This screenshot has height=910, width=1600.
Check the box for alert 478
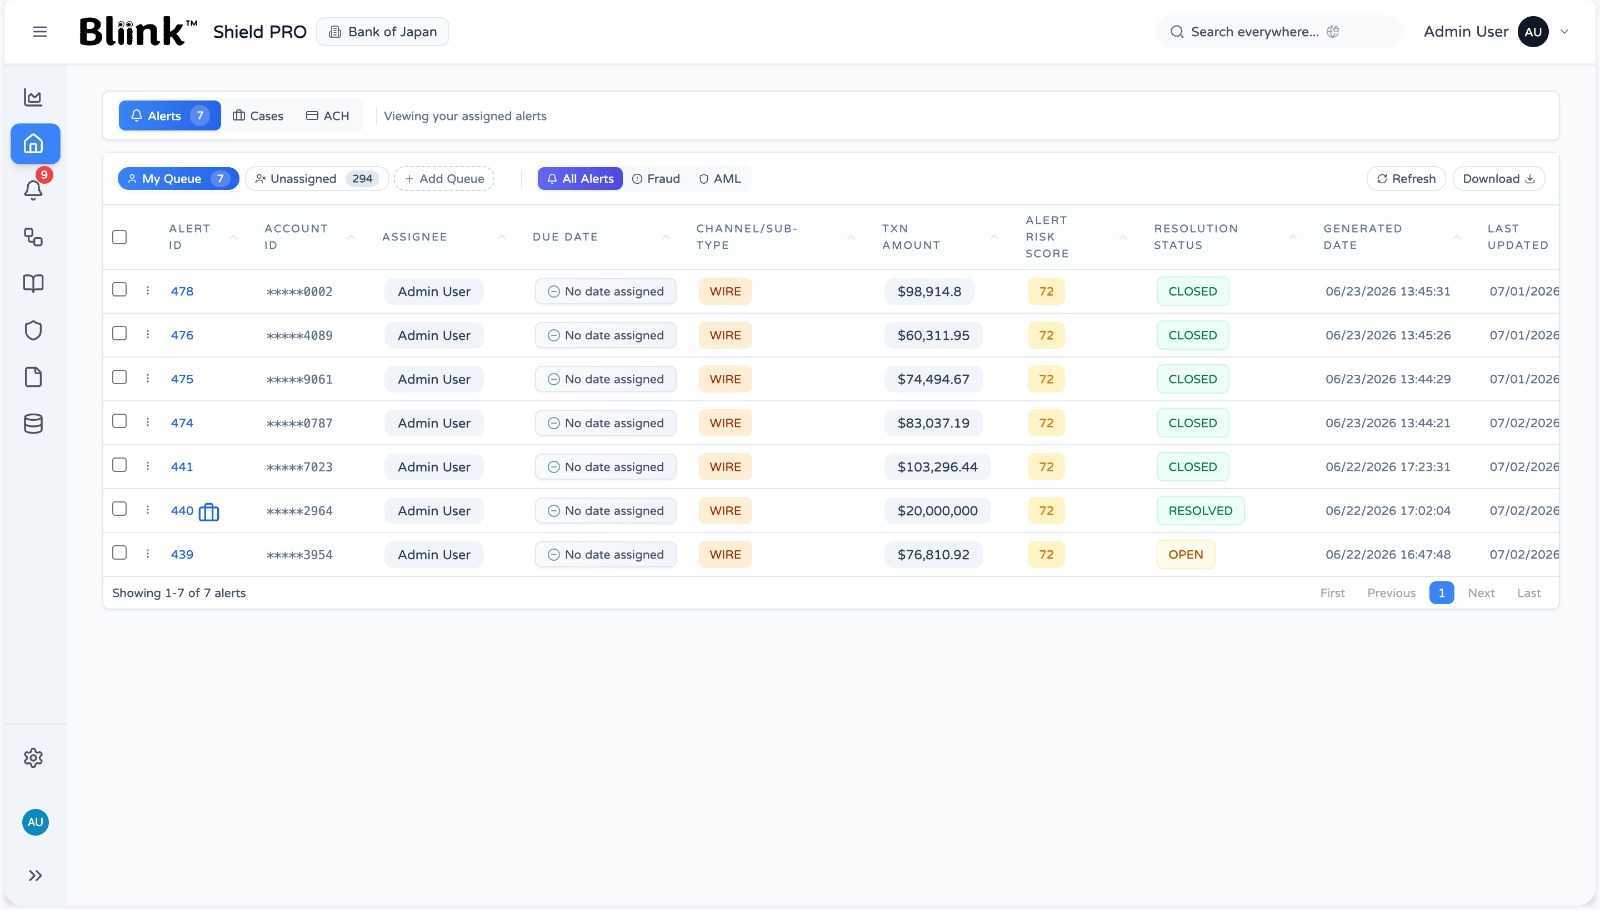(120, 290)
